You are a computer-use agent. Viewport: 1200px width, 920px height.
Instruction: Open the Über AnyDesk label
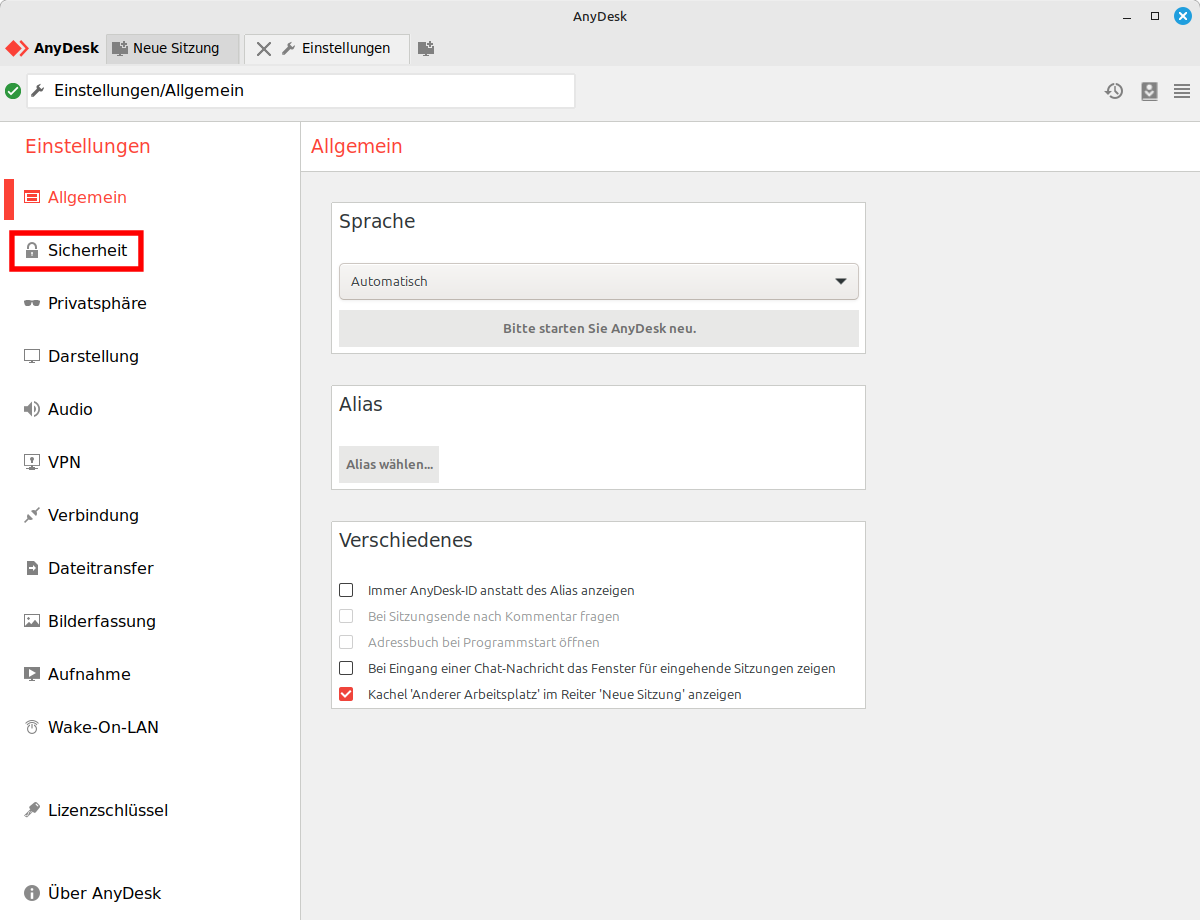tap(104, 893)
